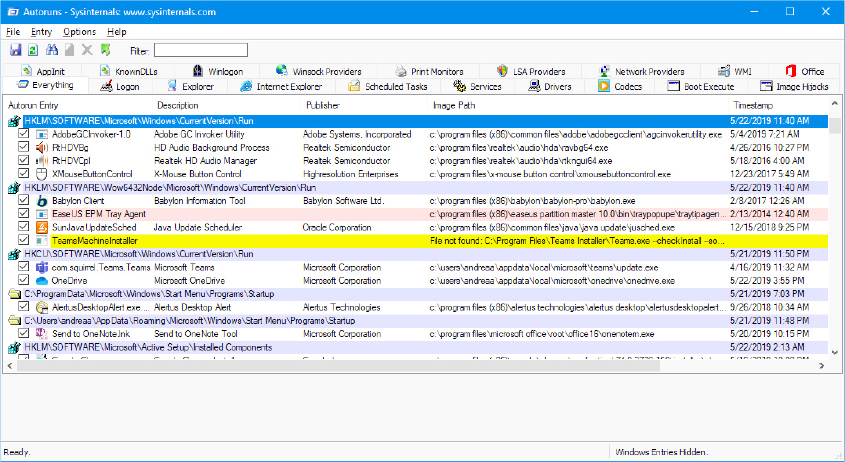Click the Jump to Entry green arrow icon

click(104, 50)
